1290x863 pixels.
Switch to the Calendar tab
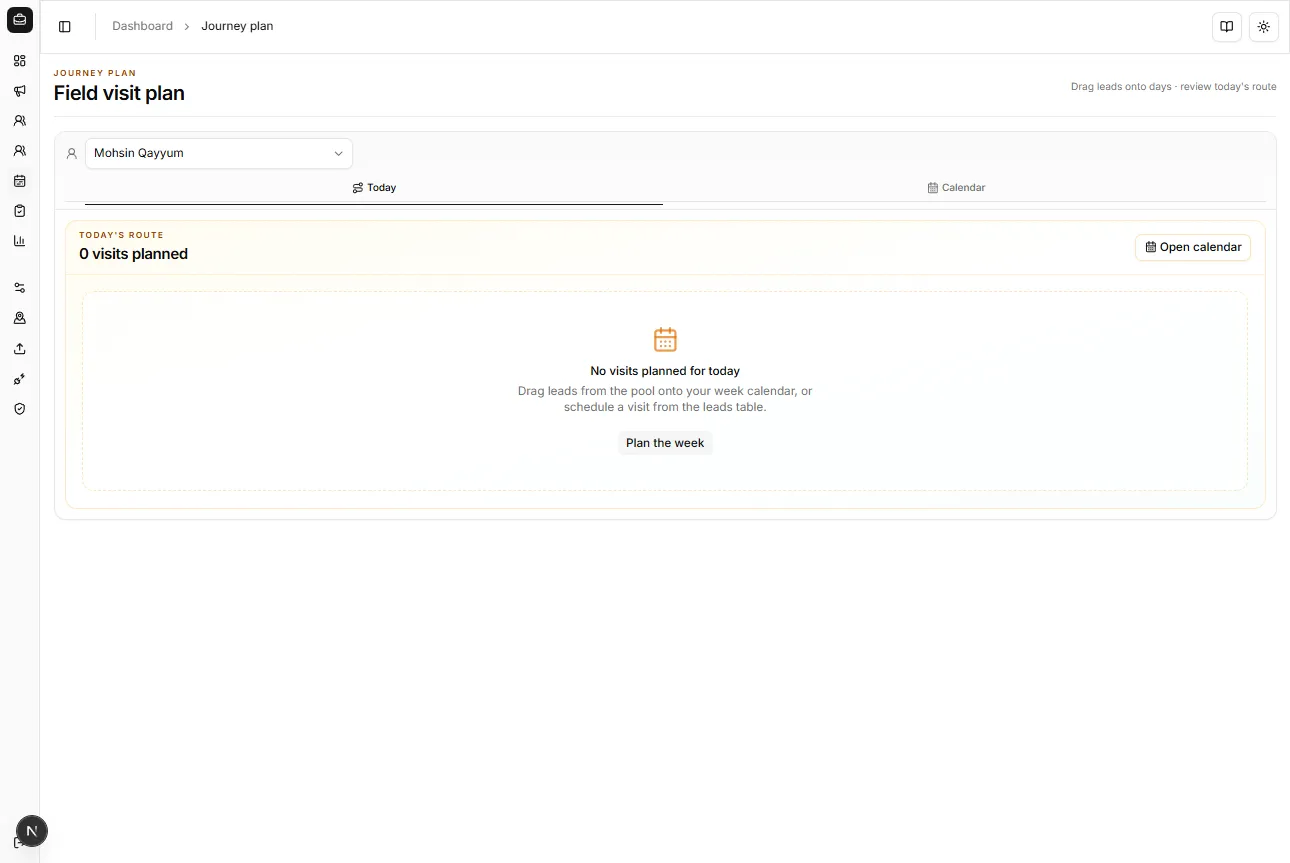(x=956, y=188)
